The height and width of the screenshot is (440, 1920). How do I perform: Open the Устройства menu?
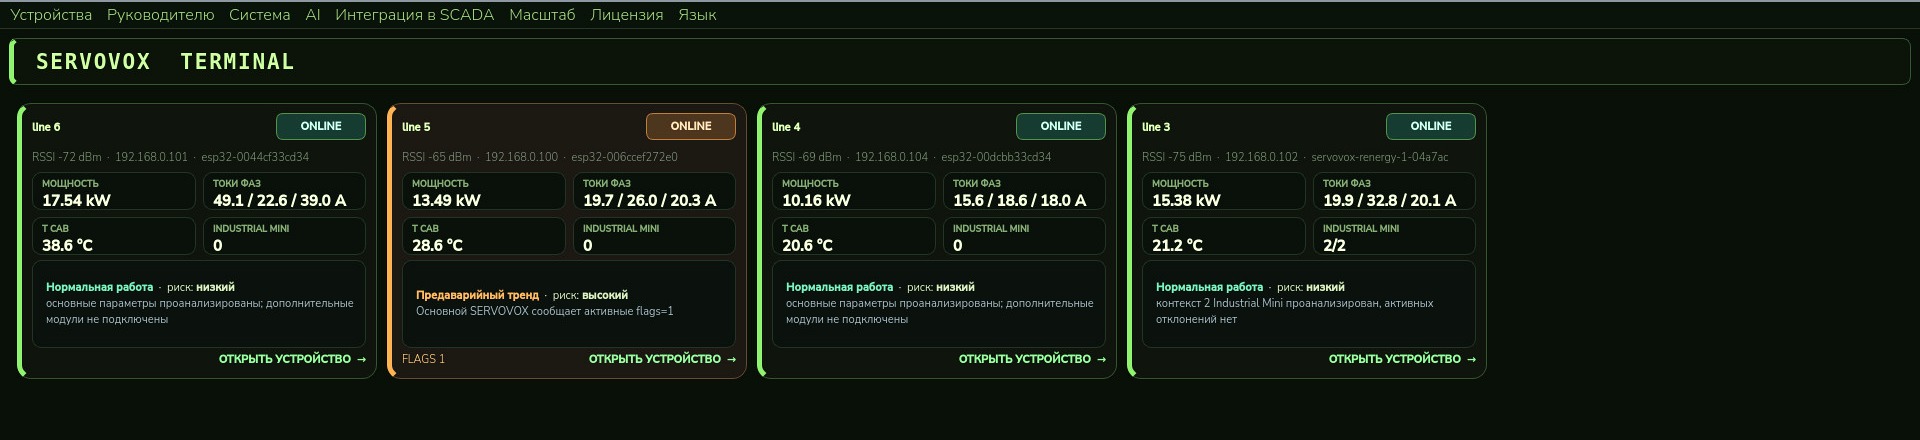tap(51, 15)
